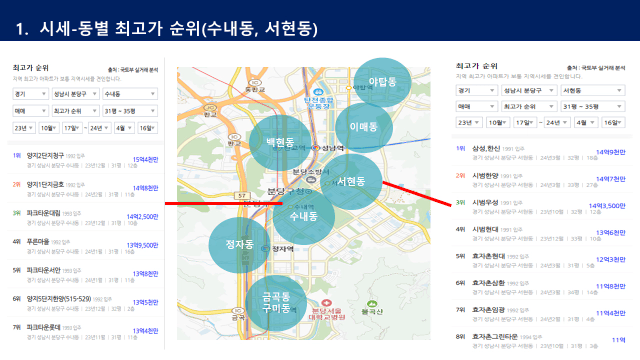The image size is (640, 360).
Task: Select the 정자동 map bubble
Action: pyautogui.click(x=240, y=245)
